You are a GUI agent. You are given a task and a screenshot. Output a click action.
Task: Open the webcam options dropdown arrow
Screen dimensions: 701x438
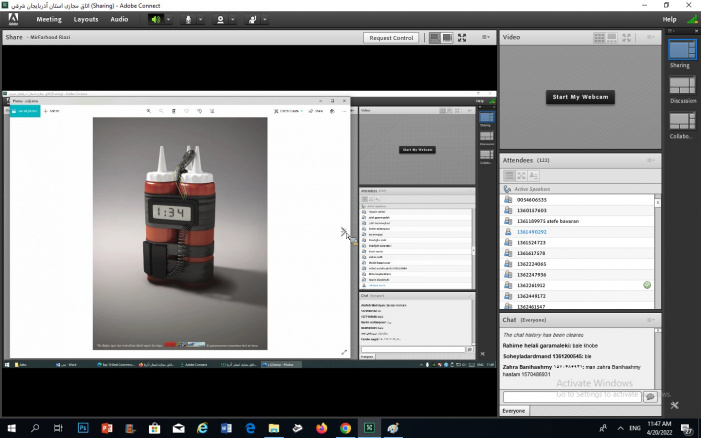(232, 19)
